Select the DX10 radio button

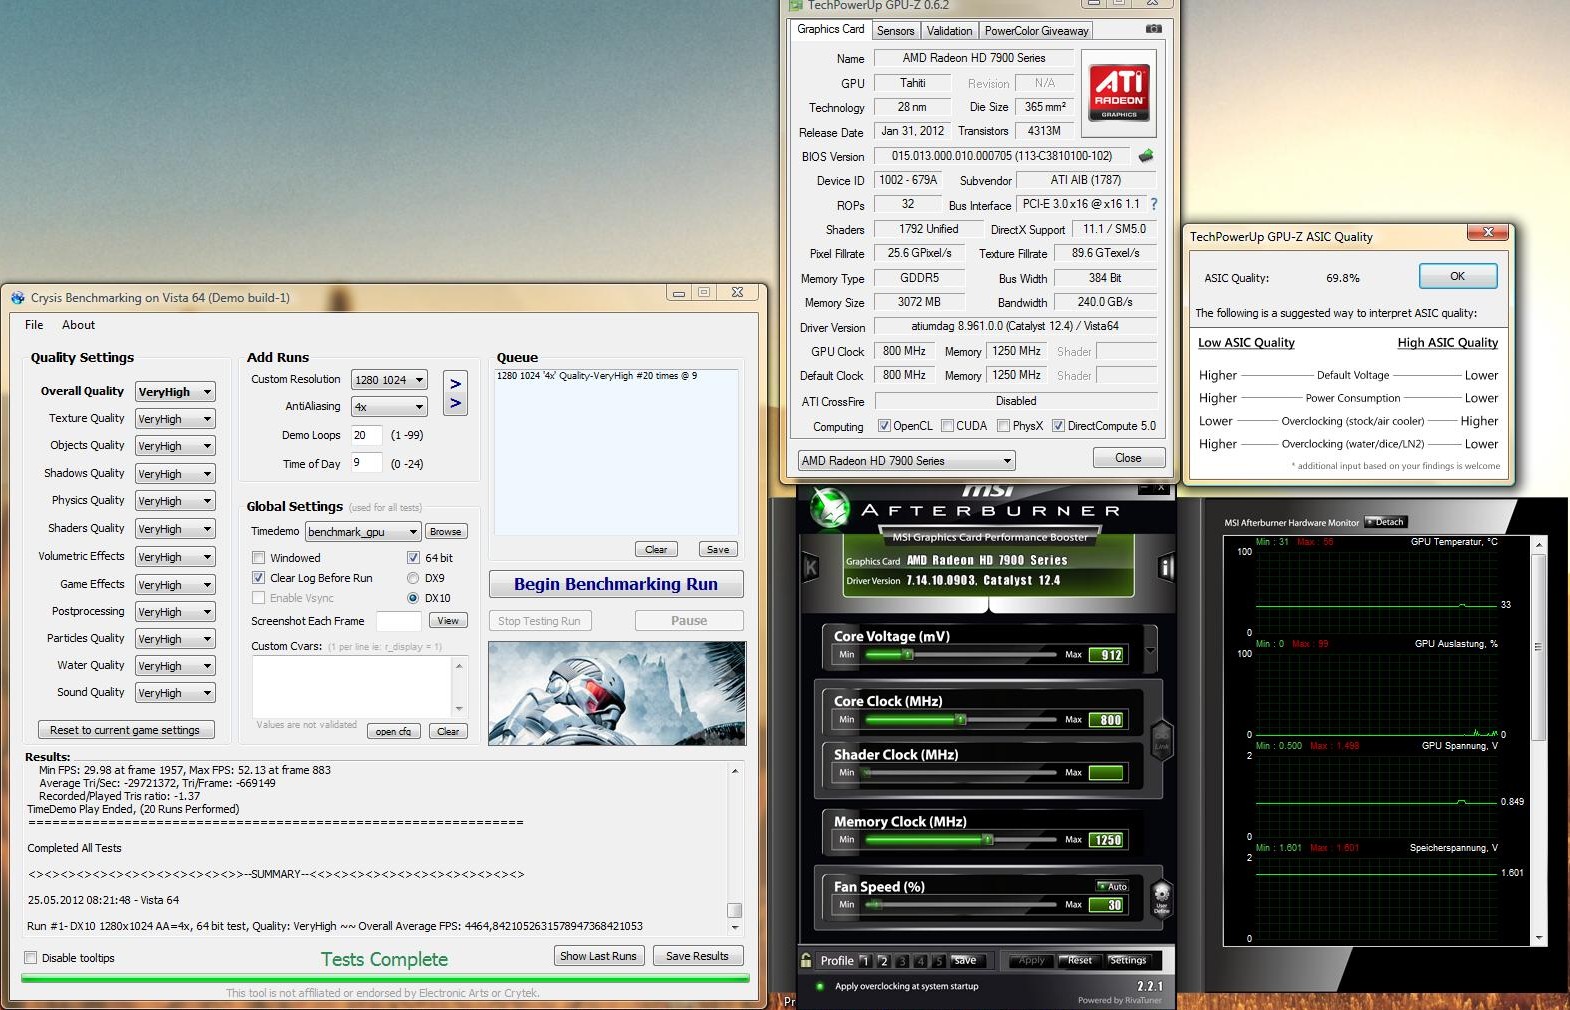click(413, 598)
